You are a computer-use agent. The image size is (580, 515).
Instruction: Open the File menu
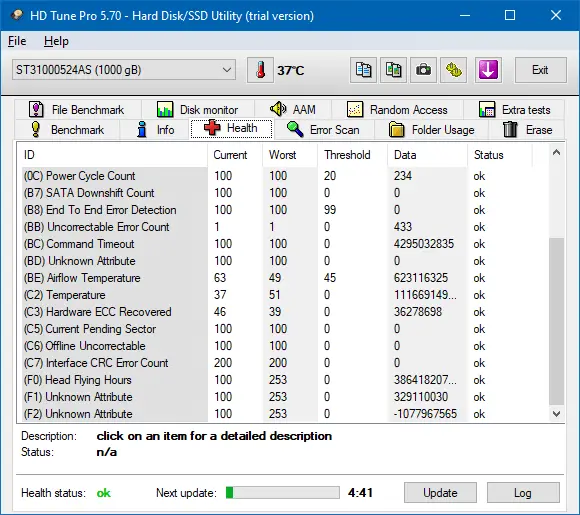(17, 41)
